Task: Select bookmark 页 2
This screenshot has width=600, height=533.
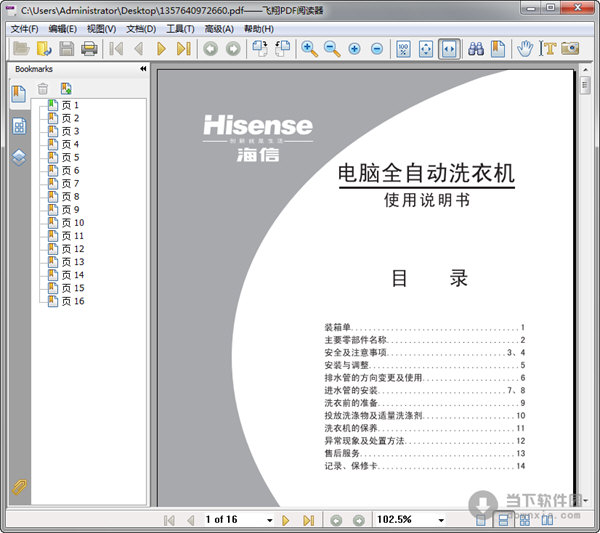Action: pos(70,118)
